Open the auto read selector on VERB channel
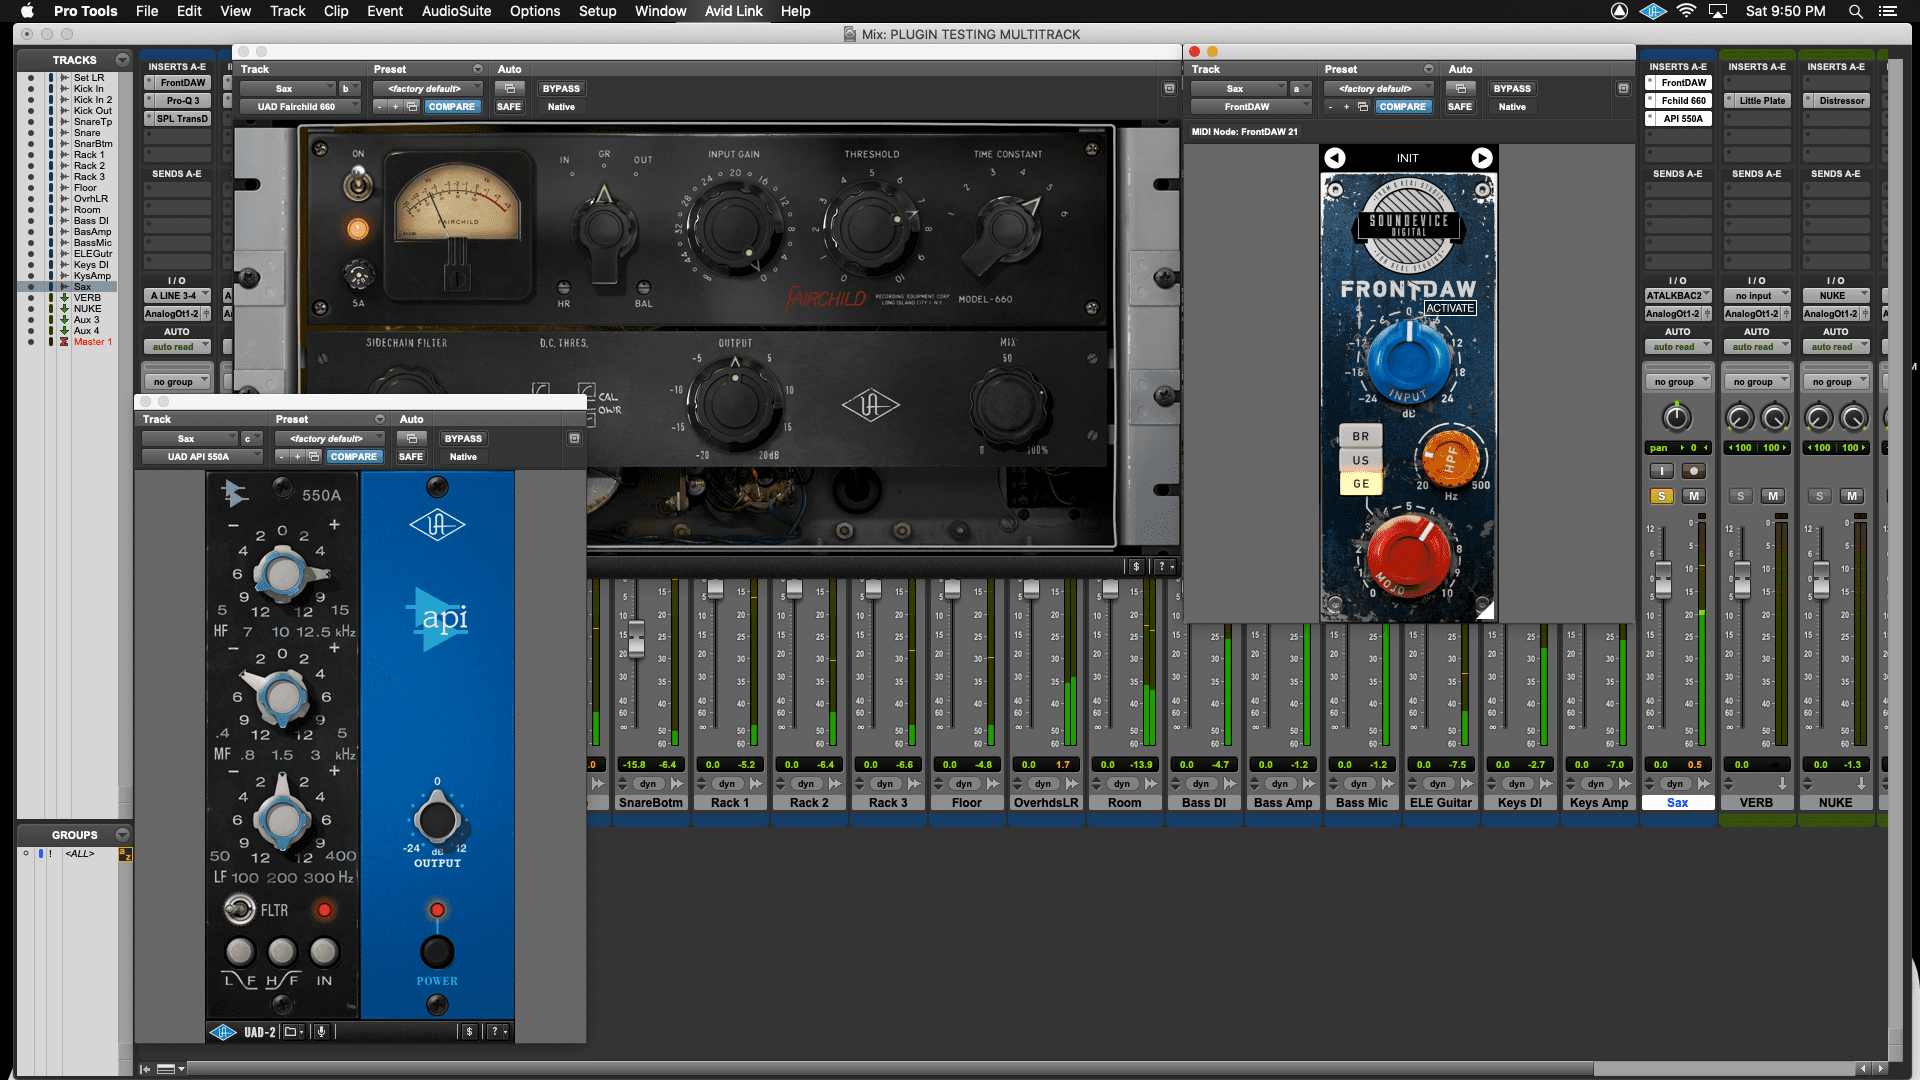This screenshot has height=1080, width=1920. point(1757,346)
